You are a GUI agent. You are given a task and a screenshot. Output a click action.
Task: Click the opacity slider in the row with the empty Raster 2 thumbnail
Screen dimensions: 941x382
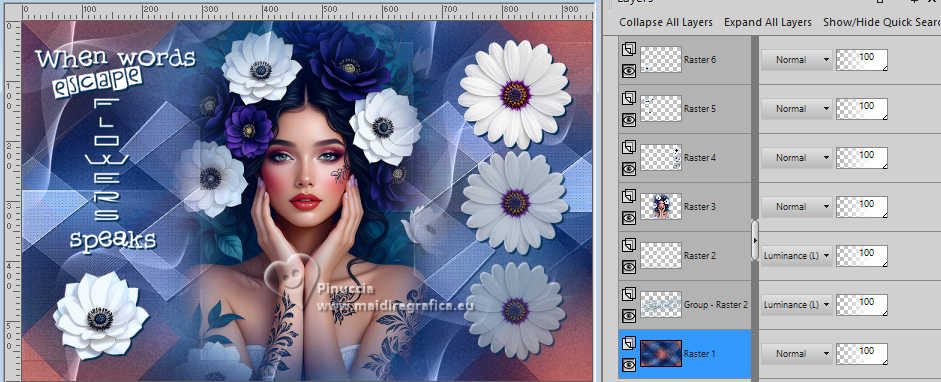coord(862,255)
